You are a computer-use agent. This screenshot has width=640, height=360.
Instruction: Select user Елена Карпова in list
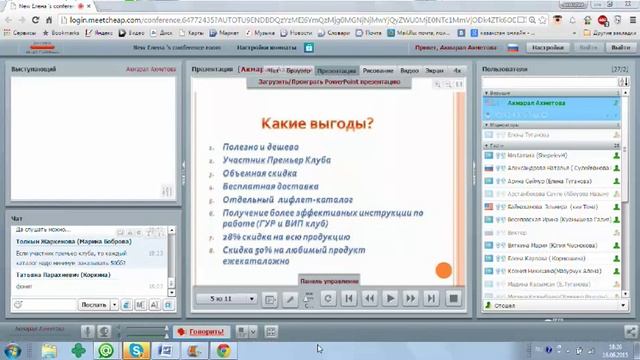(552, 258)
